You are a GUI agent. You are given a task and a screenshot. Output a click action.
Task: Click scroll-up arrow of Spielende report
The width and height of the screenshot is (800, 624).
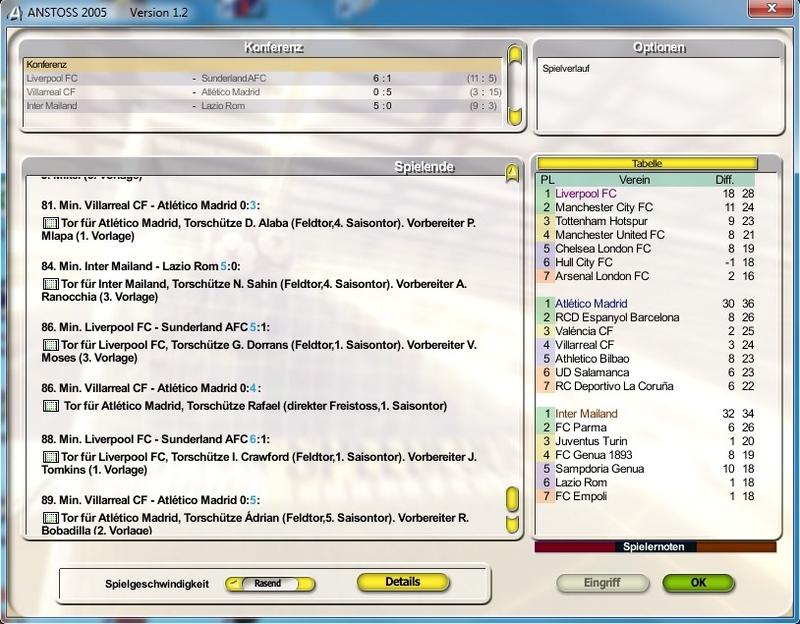pos(512,173)
